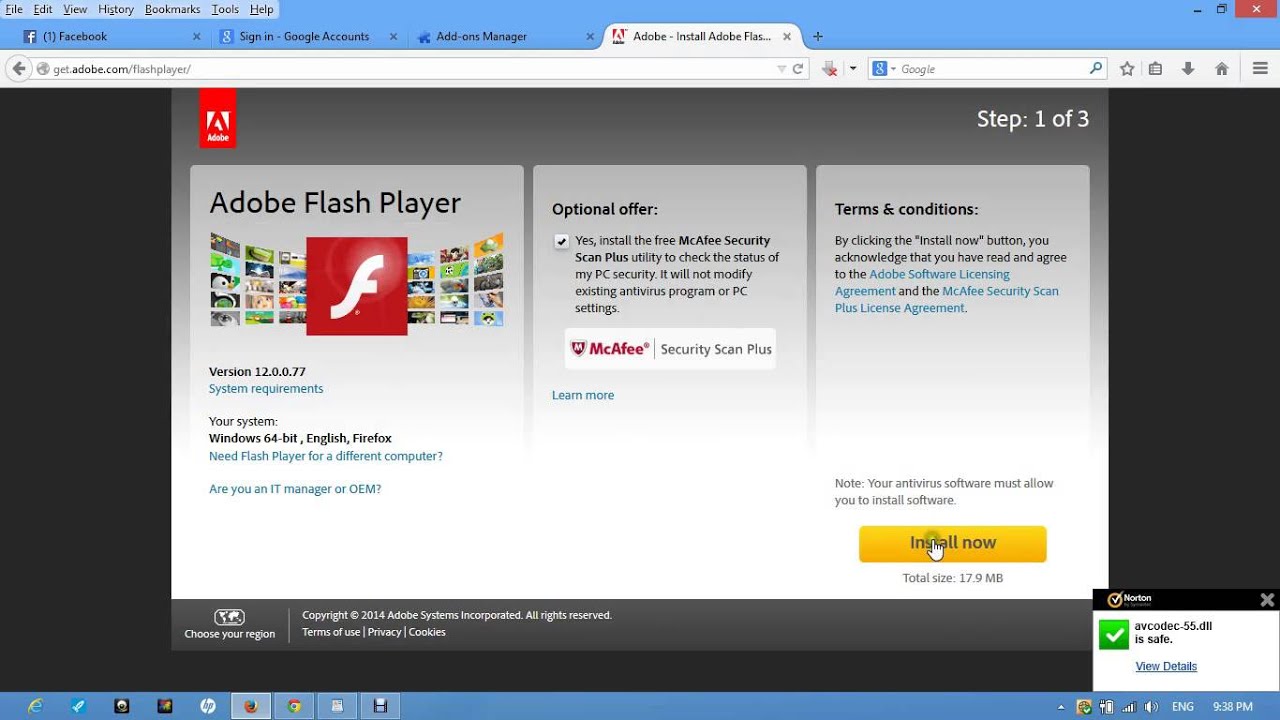
Task: Go to Firefox home page icon
Action: [1221, 69]
